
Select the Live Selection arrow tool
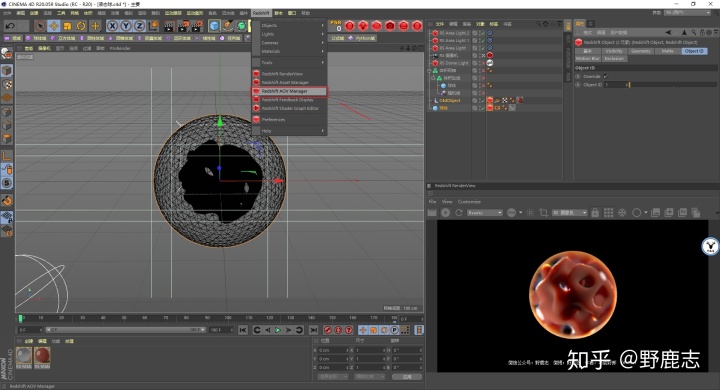pyautogui.click(x=40, y=26)
